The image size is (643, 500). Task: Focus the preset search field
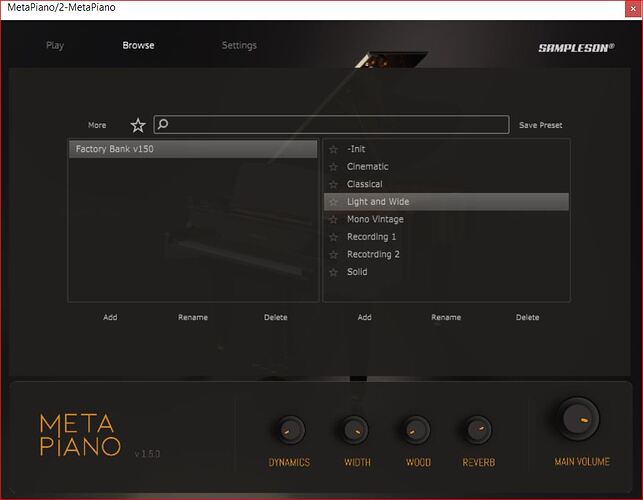(331, 124)
